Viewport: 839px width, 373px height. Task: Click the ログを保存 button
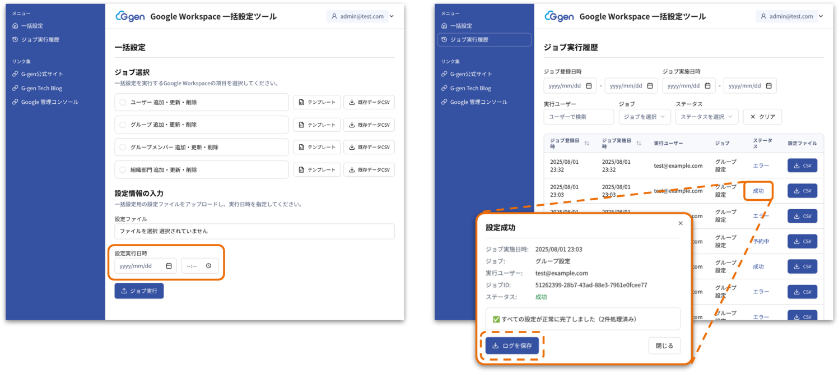[x=512, y=346]
